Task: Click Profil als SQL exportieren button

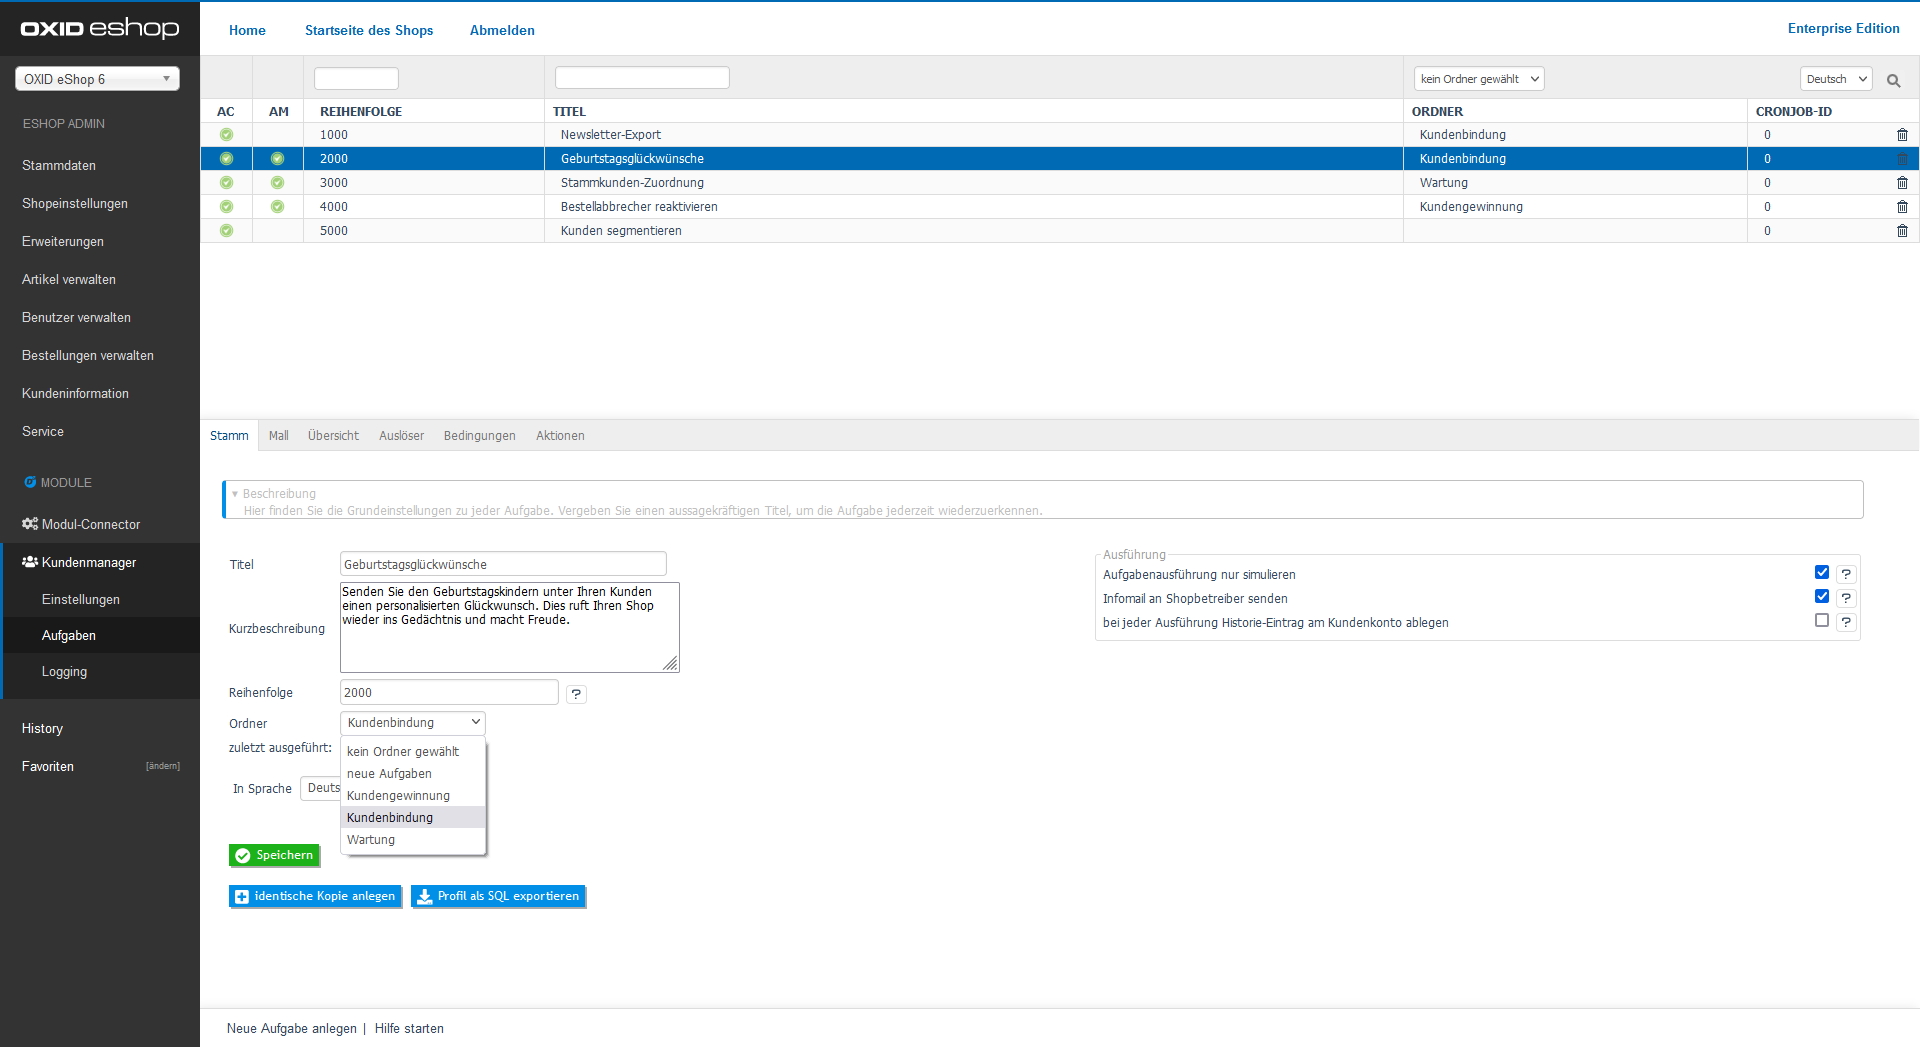Action: tap(498, 896)
